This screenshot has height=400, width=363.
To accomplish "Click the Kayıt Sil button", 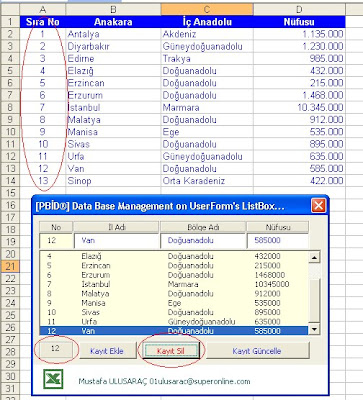I will pos(171,351).
